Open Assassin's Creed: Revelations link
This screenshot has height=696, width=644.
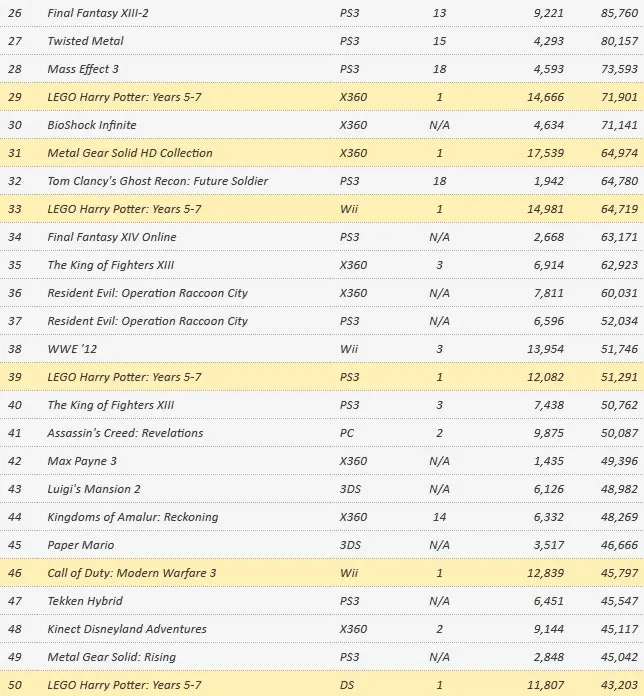125,434
